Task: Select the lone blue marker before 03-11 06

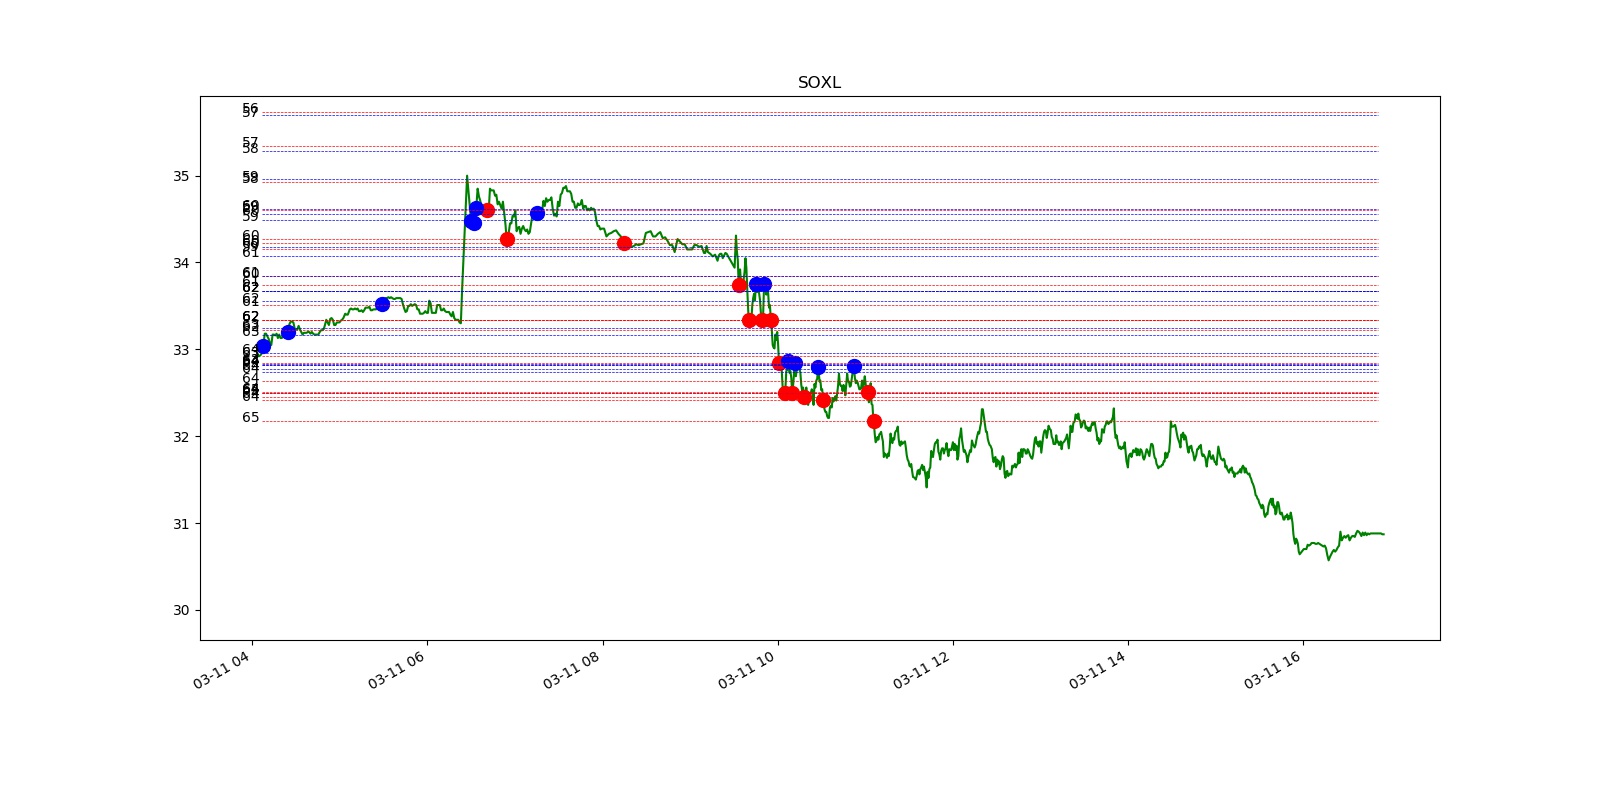Action: click(382, 304)
